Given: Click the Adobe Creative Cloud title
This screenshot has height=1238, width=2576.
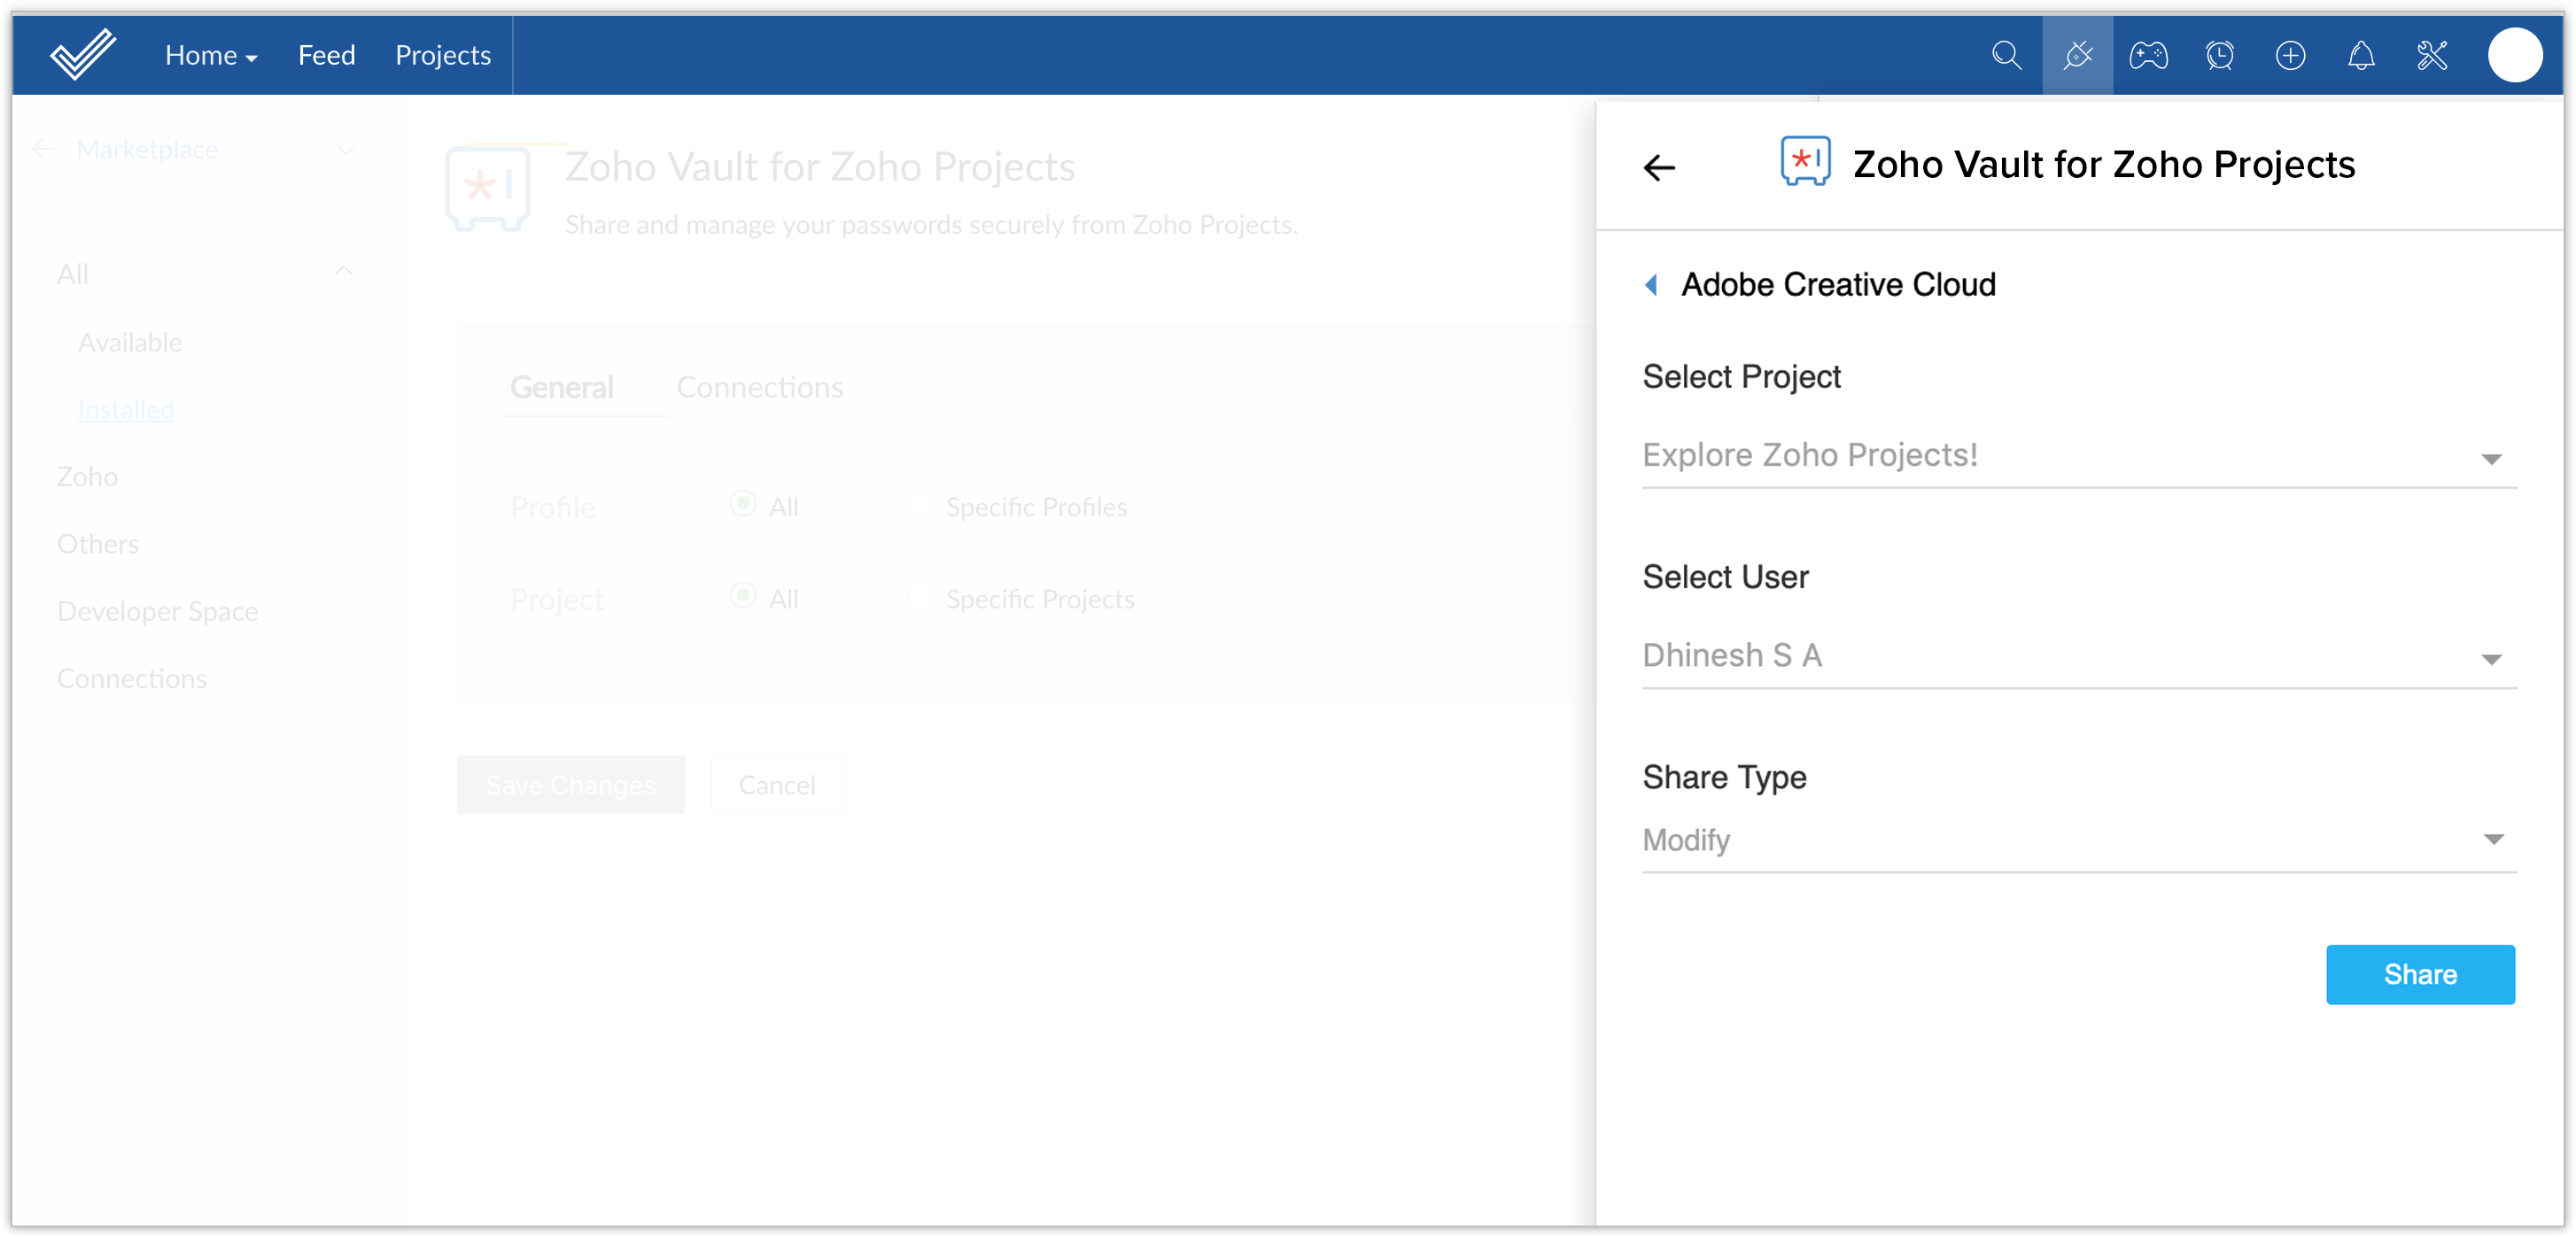Looking at the screenshot, I should click(x=1838, y=285).
